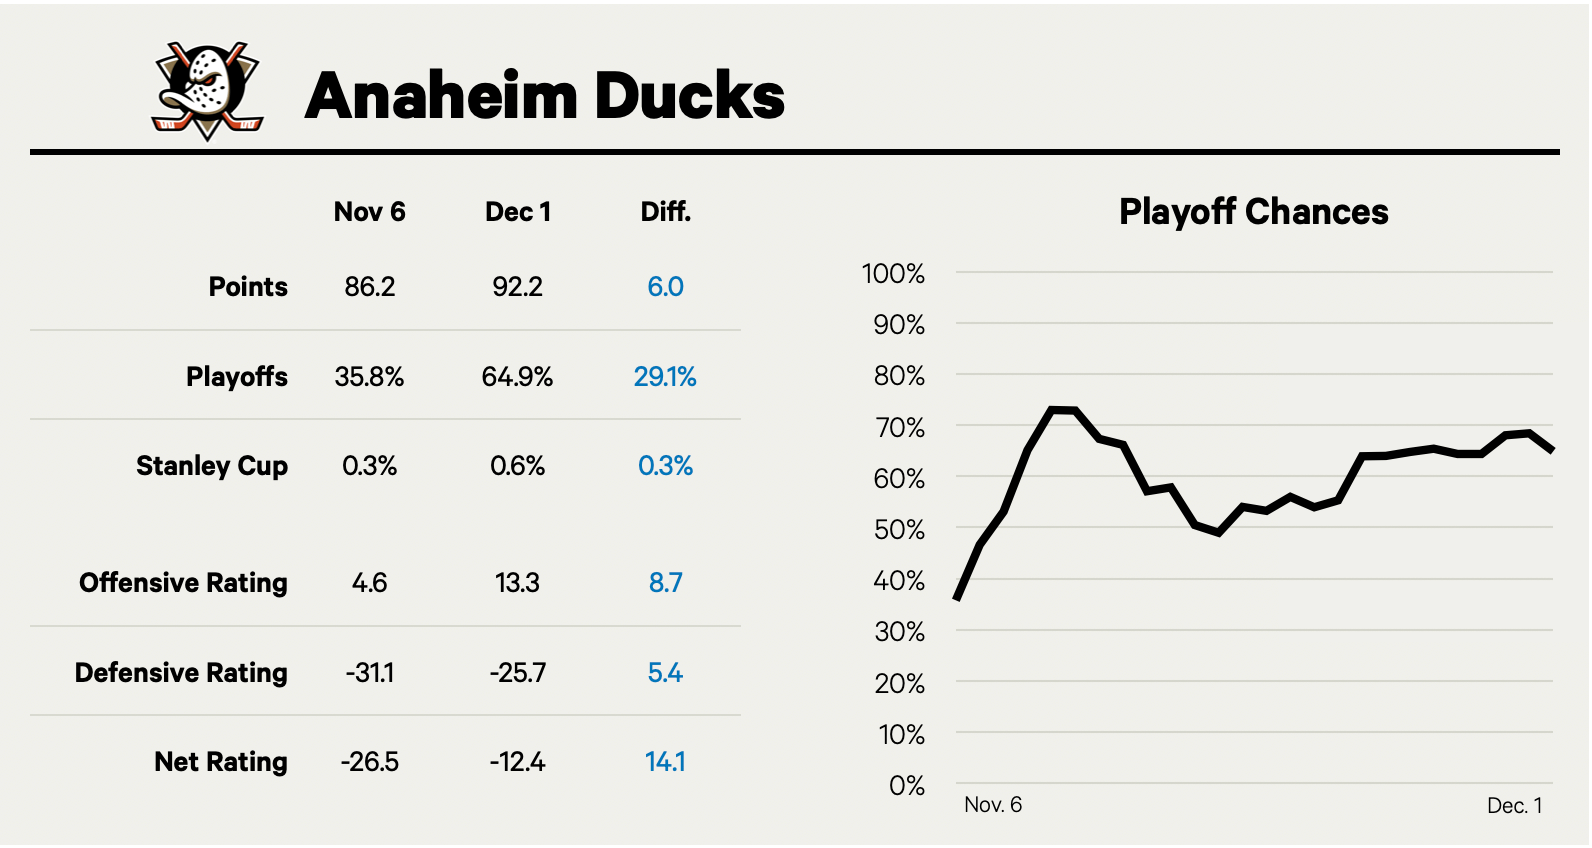Click the blue 8.7 offensive rating difference
The width and height of the screenshot is (1592, 848).
(665, 583)
